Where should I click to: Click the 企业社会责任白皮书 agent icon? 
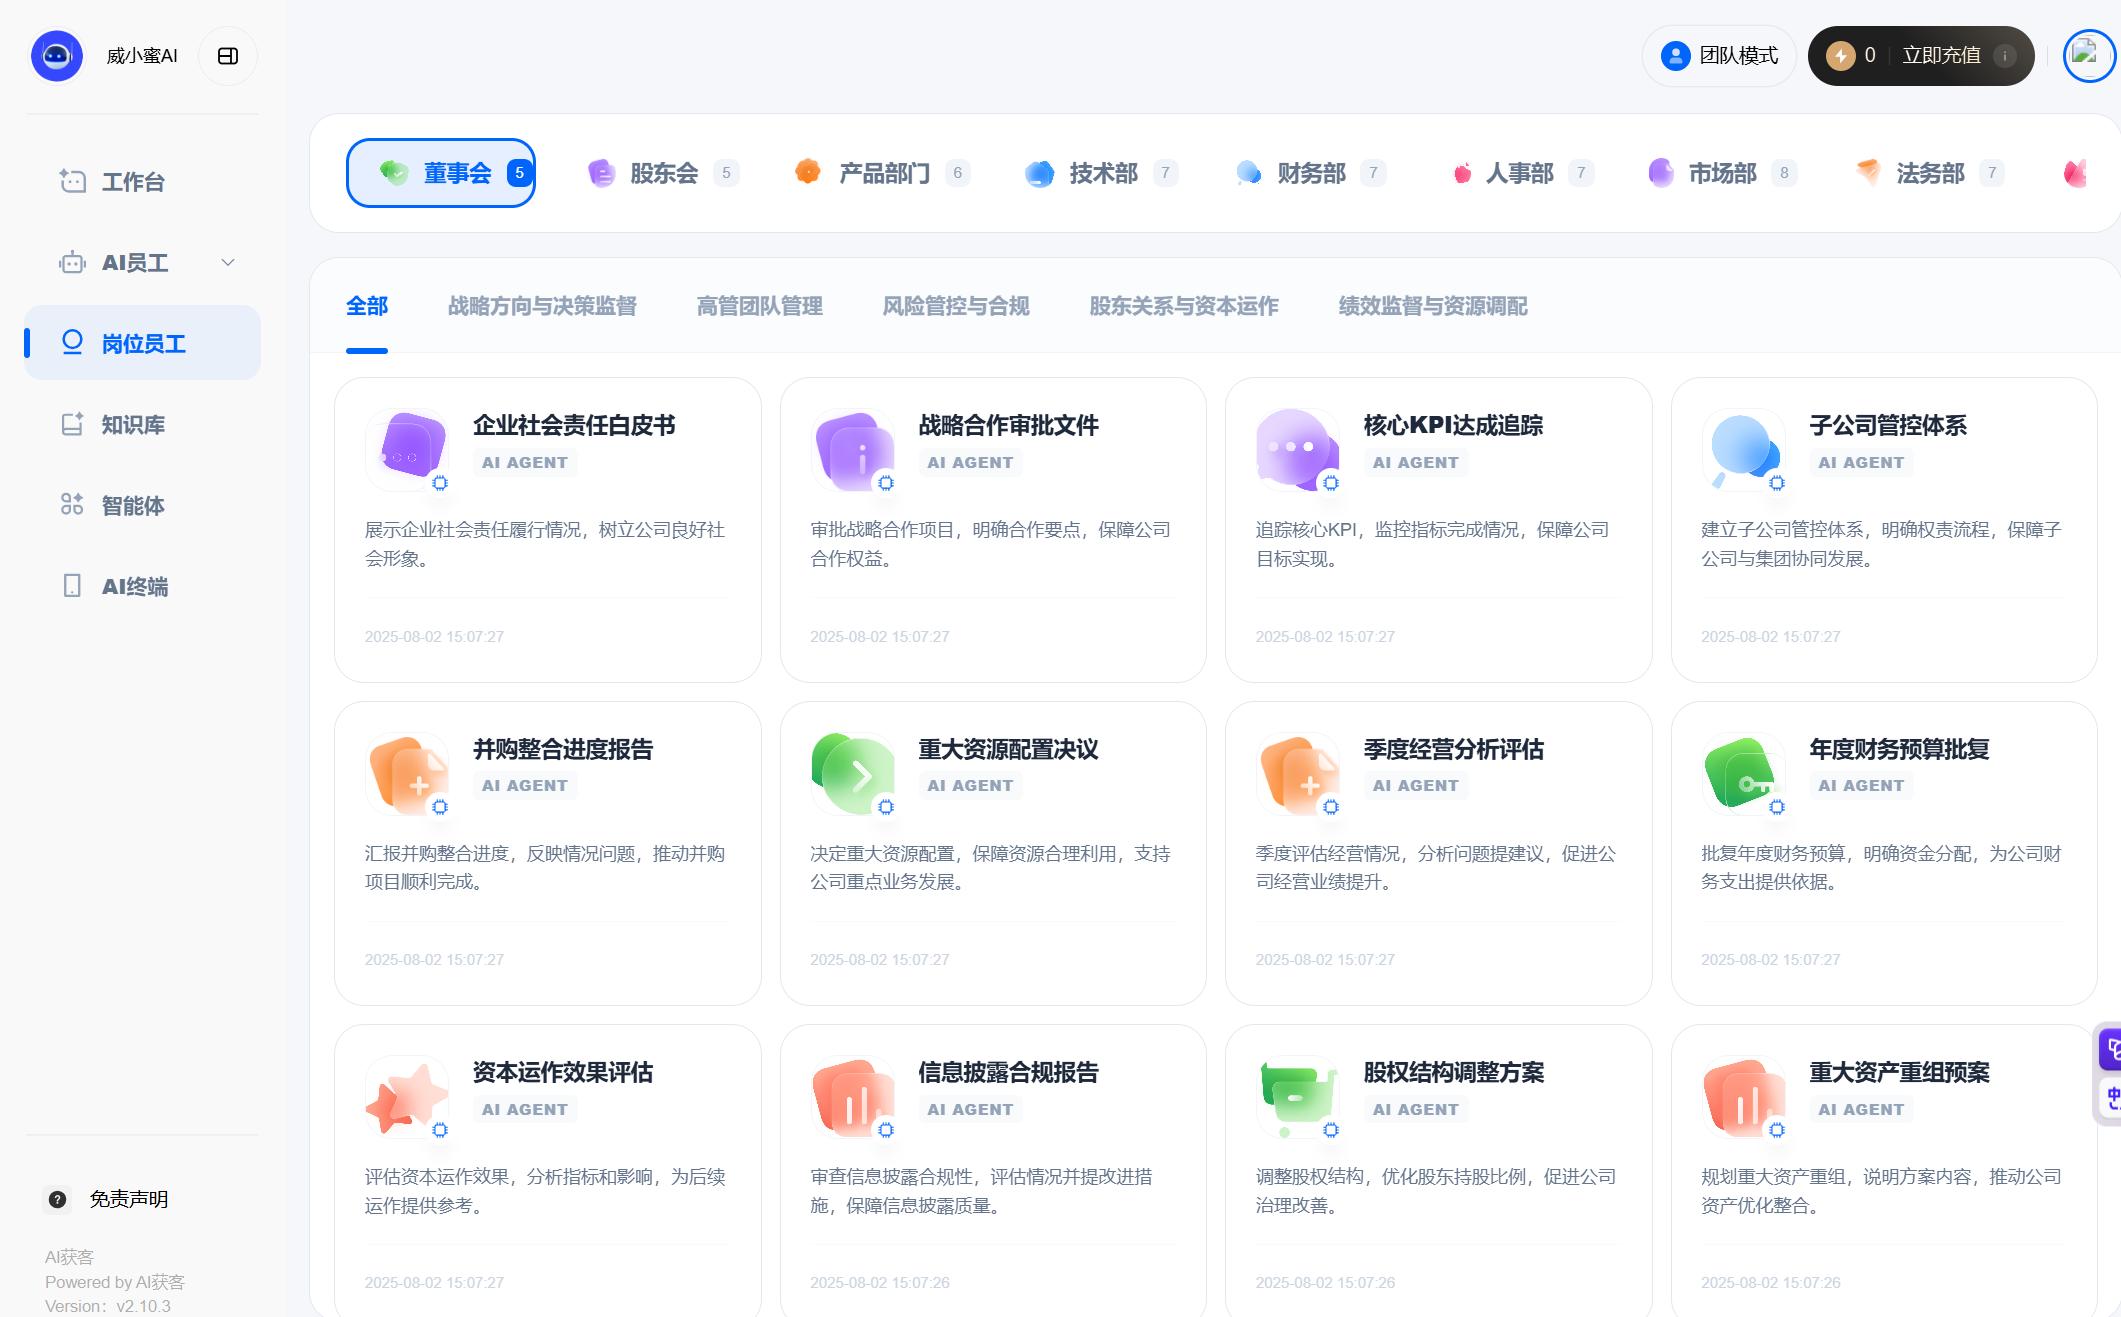pyautogui.click(x=407, y=449)
